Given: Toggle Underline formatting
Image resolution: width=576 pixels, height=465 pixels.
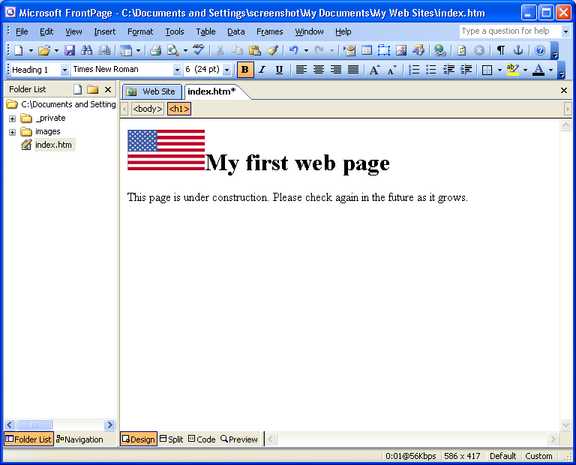Looking at the screenshot, I should pos(279,69).
